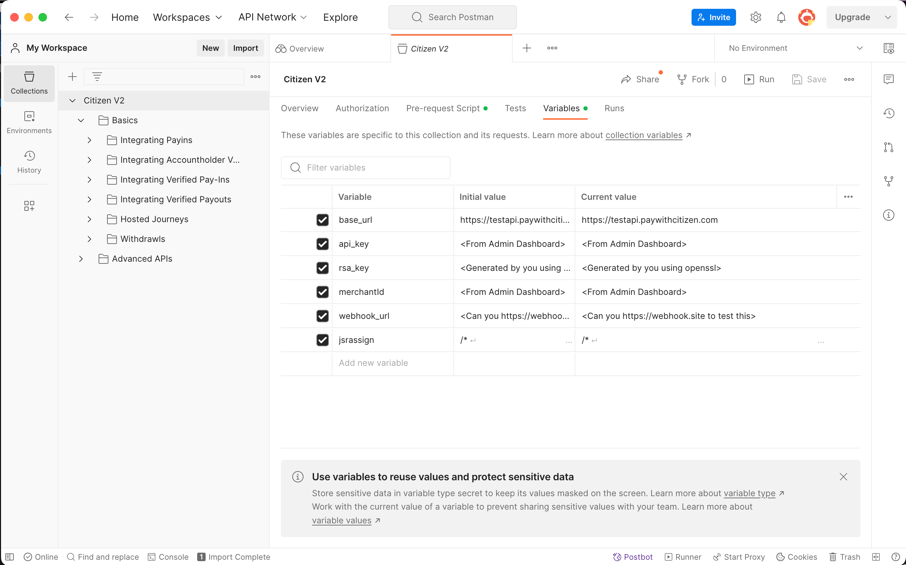Open the No Environment dropdown
Viewport: 906px width, 565px height.
tap(794, 48)
